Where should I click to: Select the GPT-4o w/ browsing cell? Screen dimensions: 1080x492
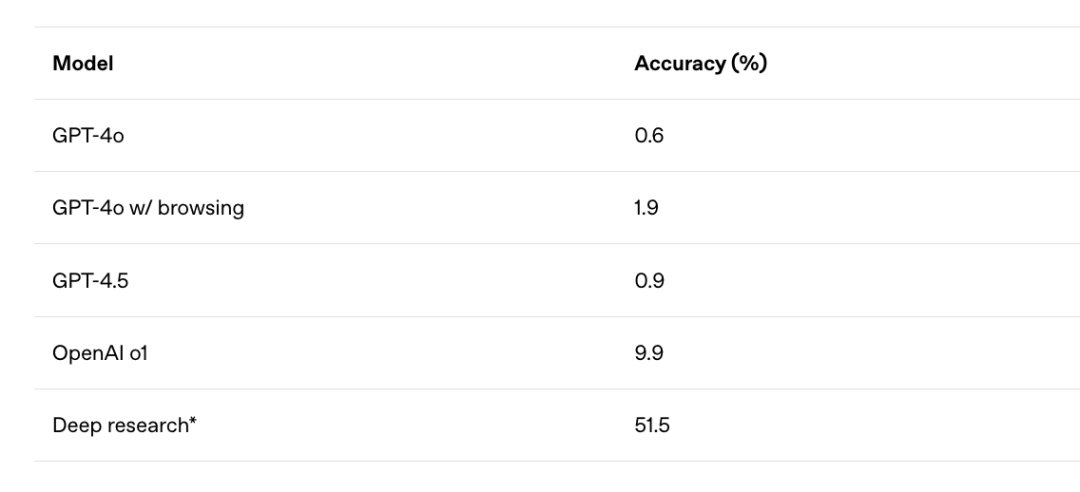click(148, 208)
